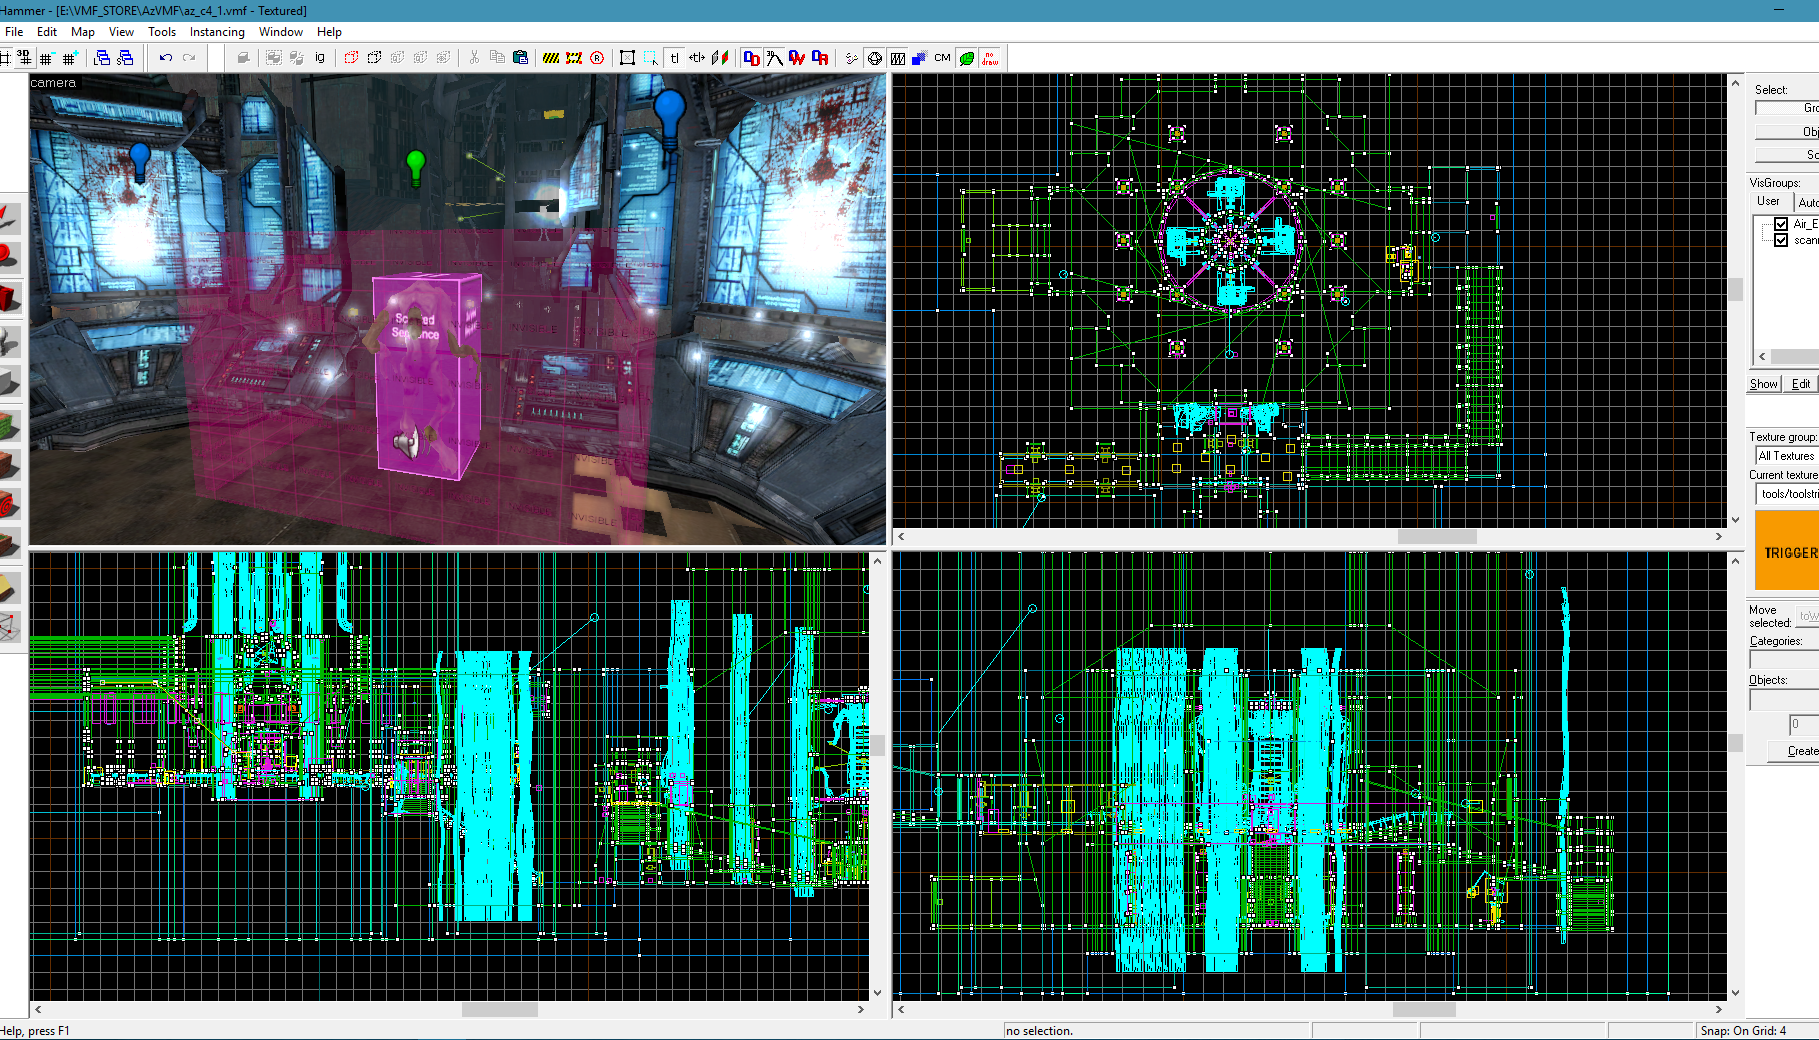Select the toggle texture application tool
The image size is (1819, 1040).
coord(10,425)
